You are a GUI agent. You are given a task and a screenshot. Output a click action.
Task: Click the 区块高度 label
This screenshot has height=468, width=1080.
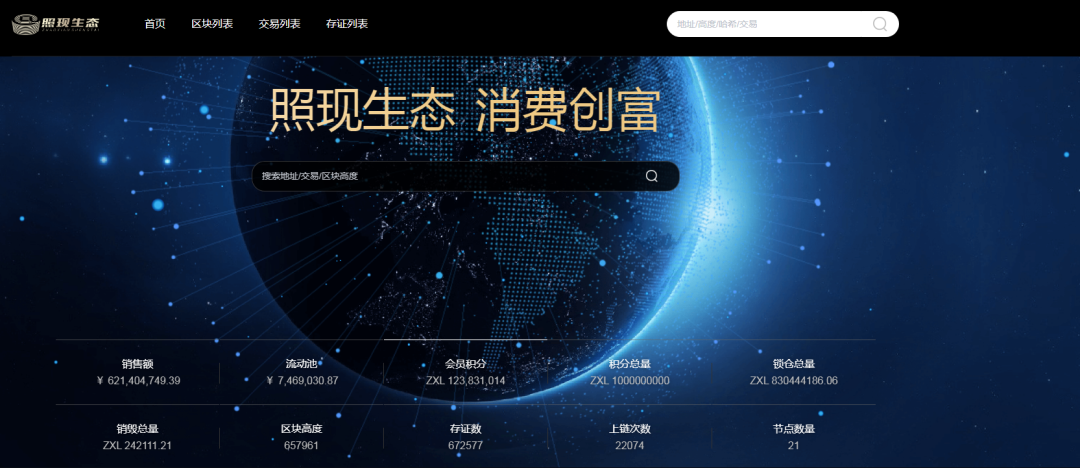pyautogui.click(x=302, y=429)
